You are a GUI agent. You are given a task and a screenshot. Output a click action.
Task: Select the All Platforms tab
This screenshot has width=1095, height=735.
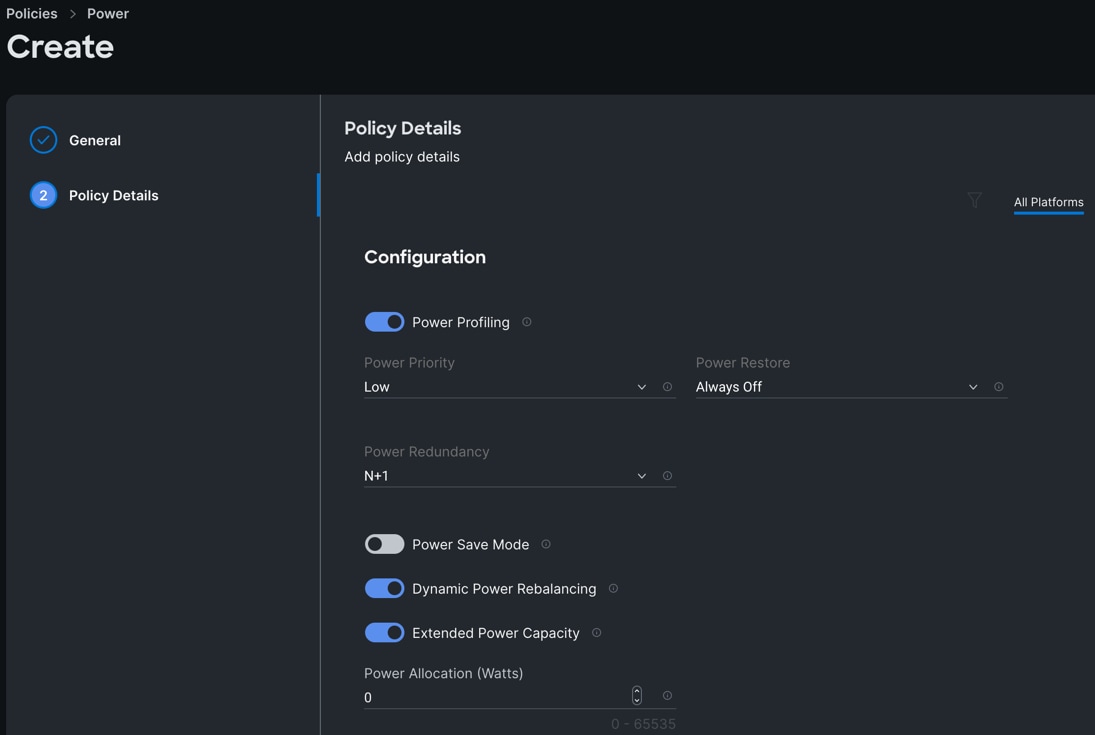1048,202
